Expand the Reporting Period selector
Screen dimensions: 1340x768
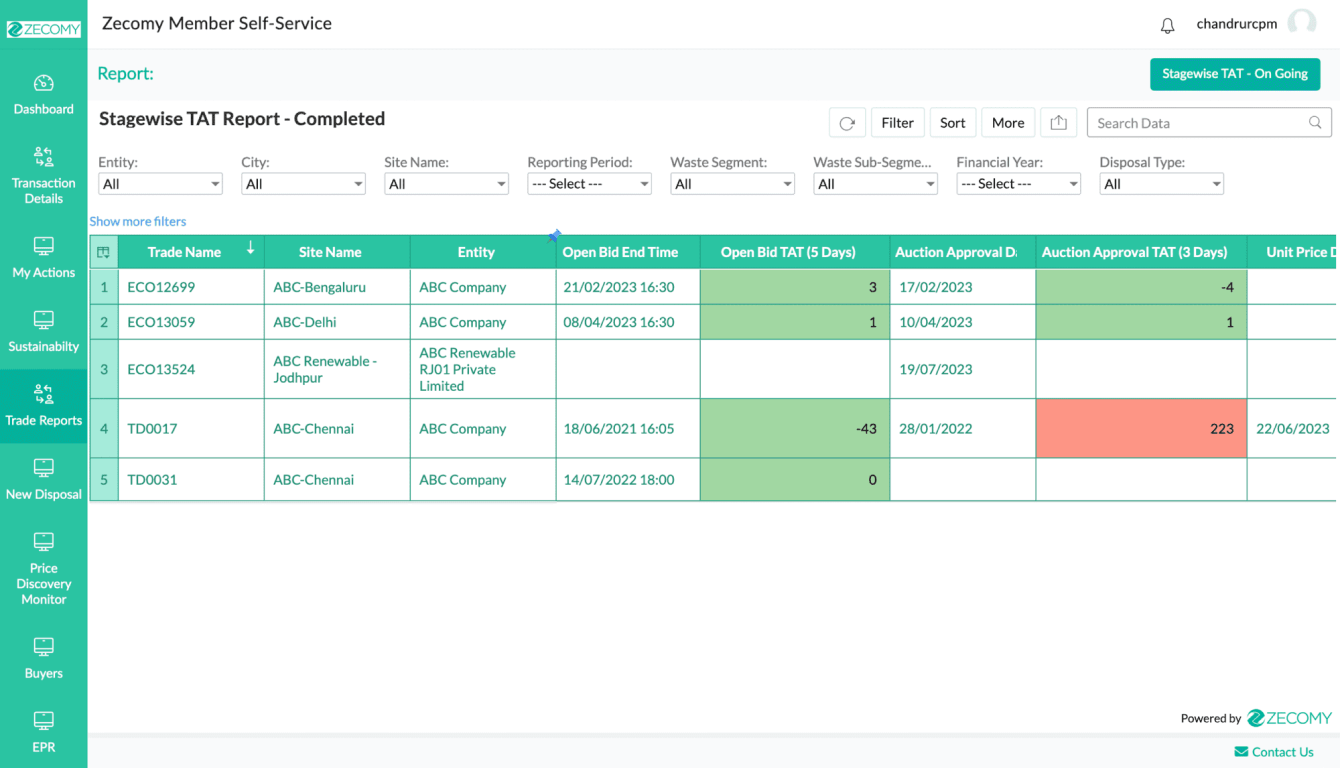[589, 183]
